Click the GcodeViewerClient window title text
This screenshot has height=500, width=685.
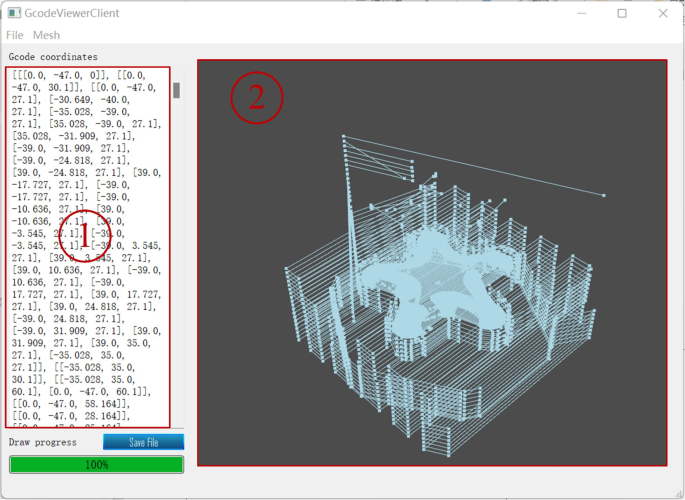pyautogui.click(x=82, y=13)
